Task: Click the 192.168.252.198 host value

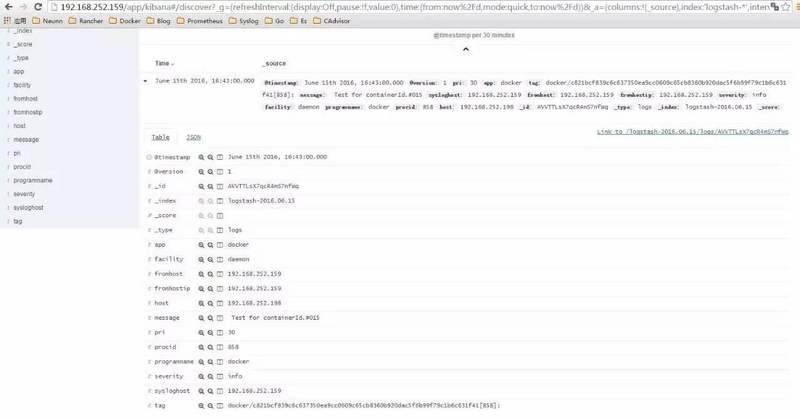Action: click(254, 303)
